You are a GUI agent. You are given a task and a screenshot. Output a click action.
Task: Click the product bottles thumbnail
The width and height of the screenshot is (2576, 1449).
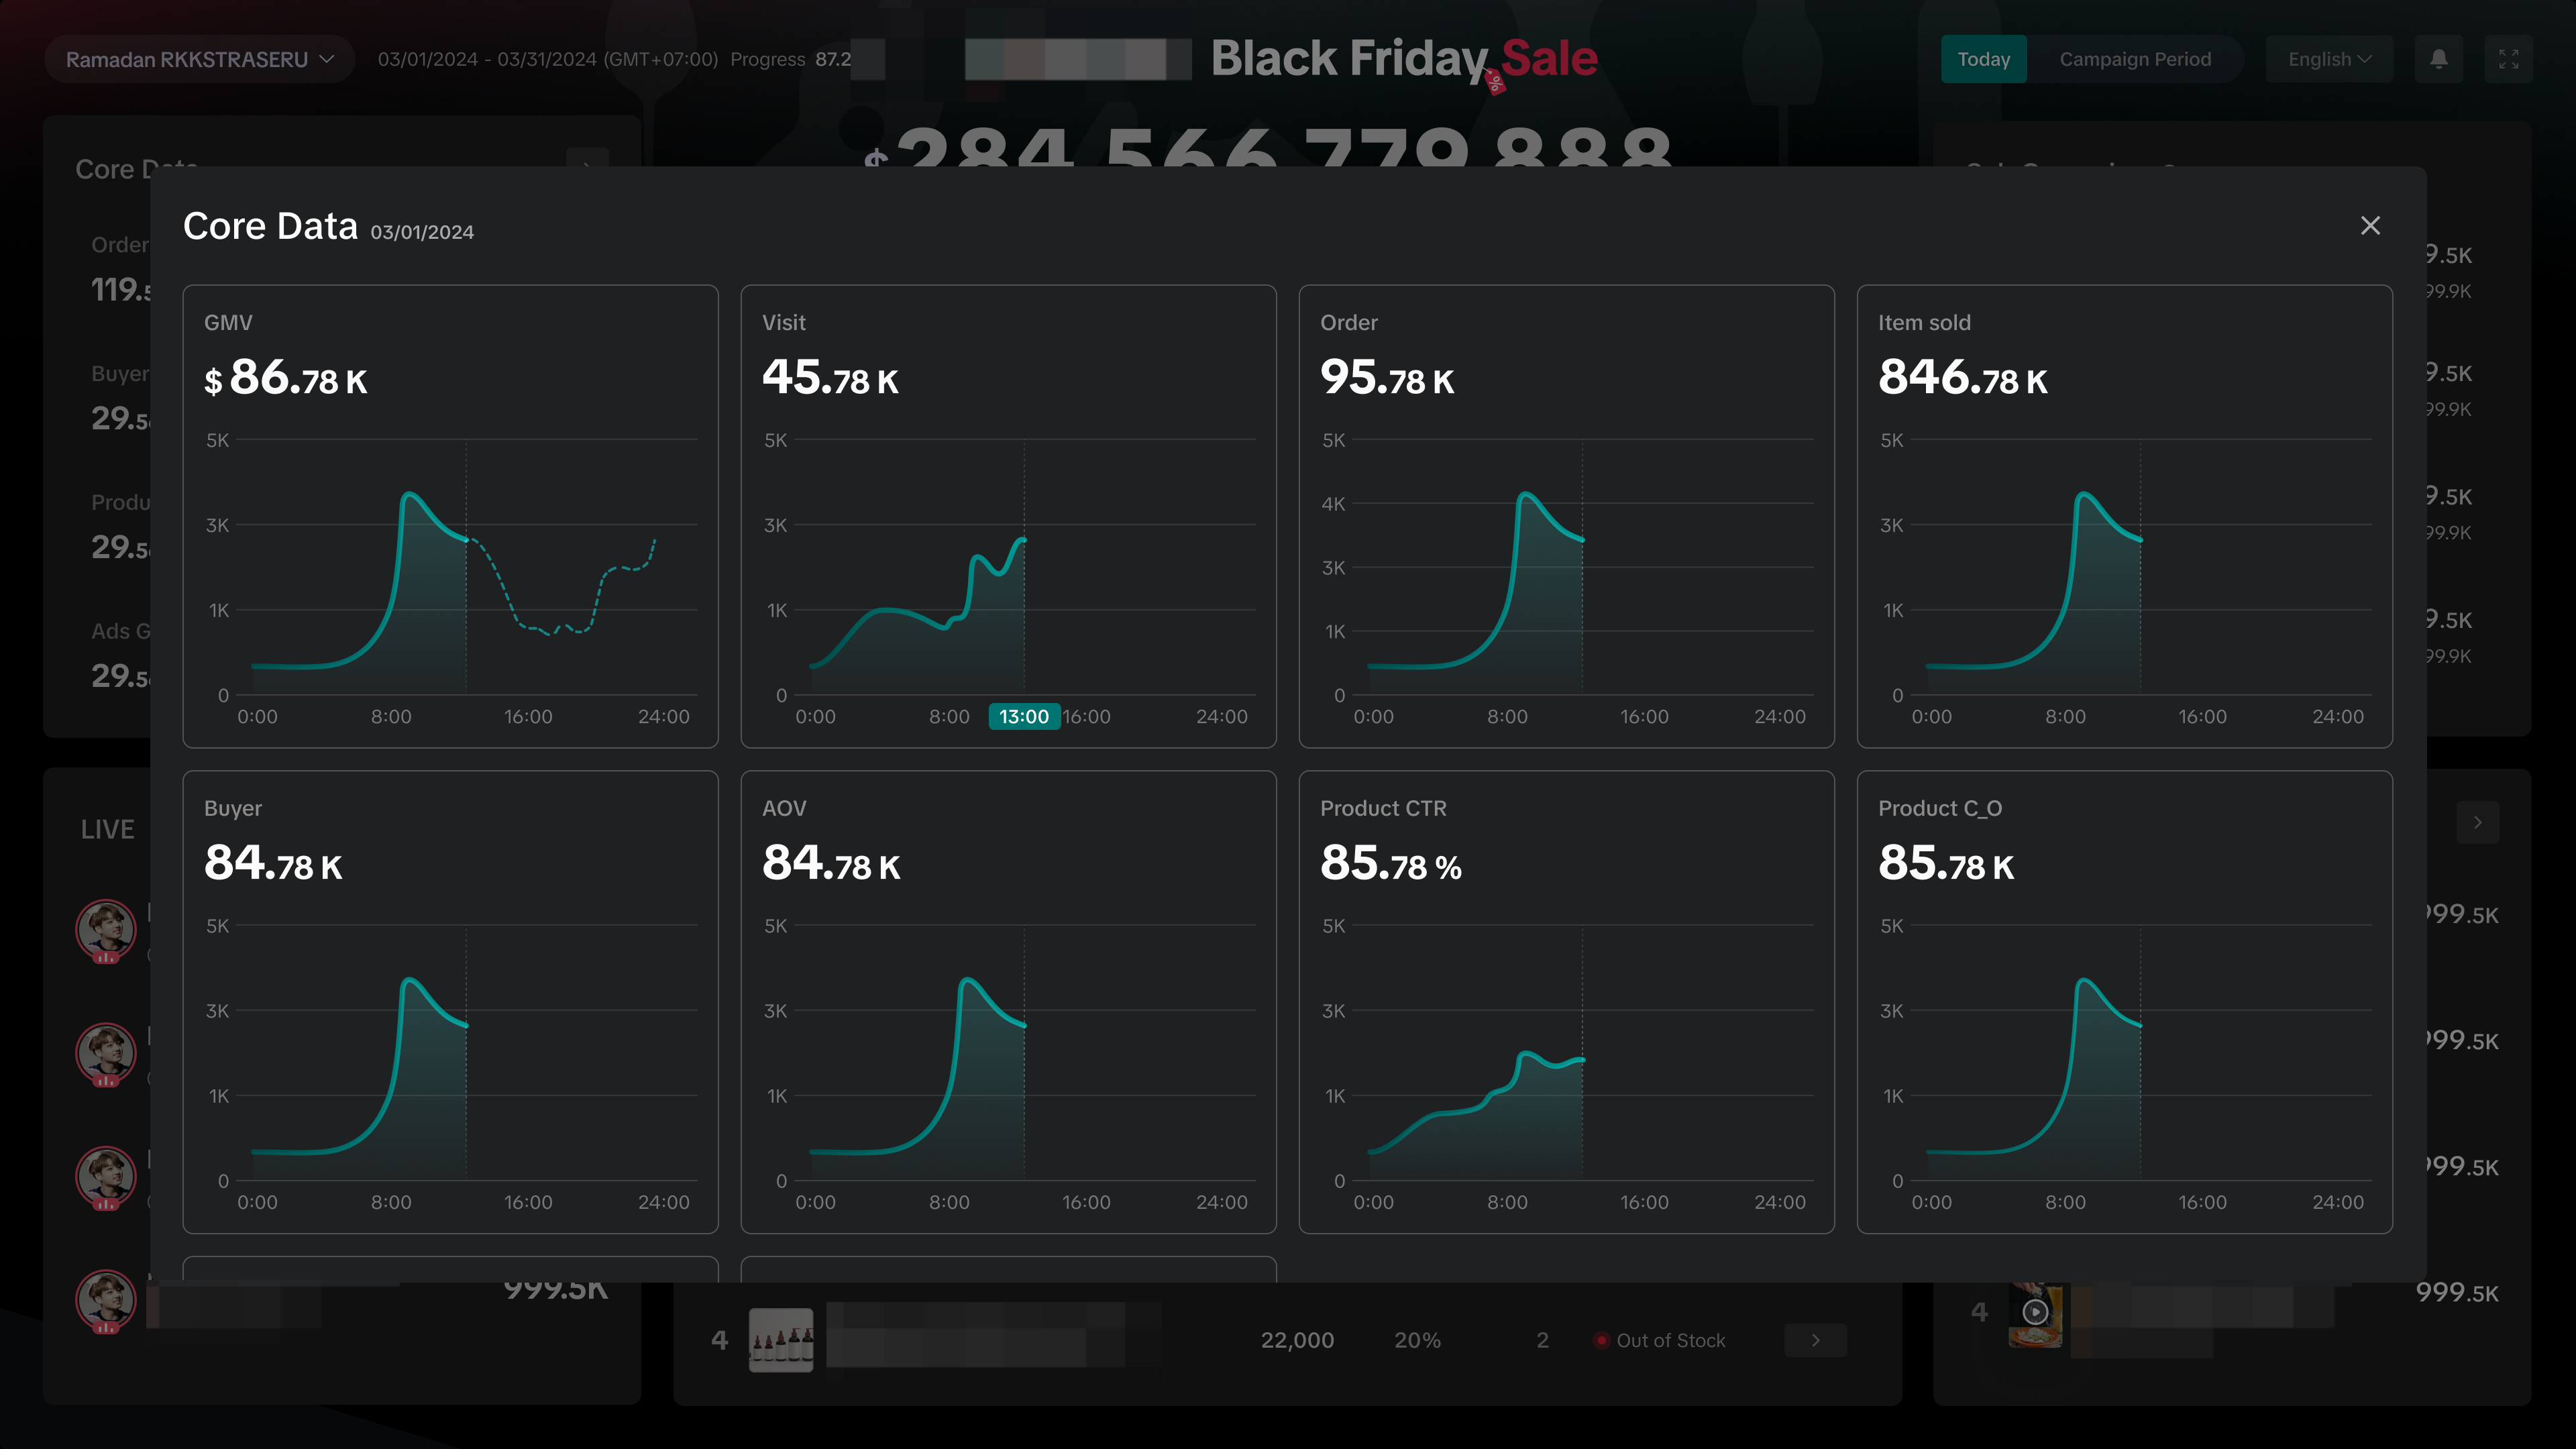click(780, 1340)
